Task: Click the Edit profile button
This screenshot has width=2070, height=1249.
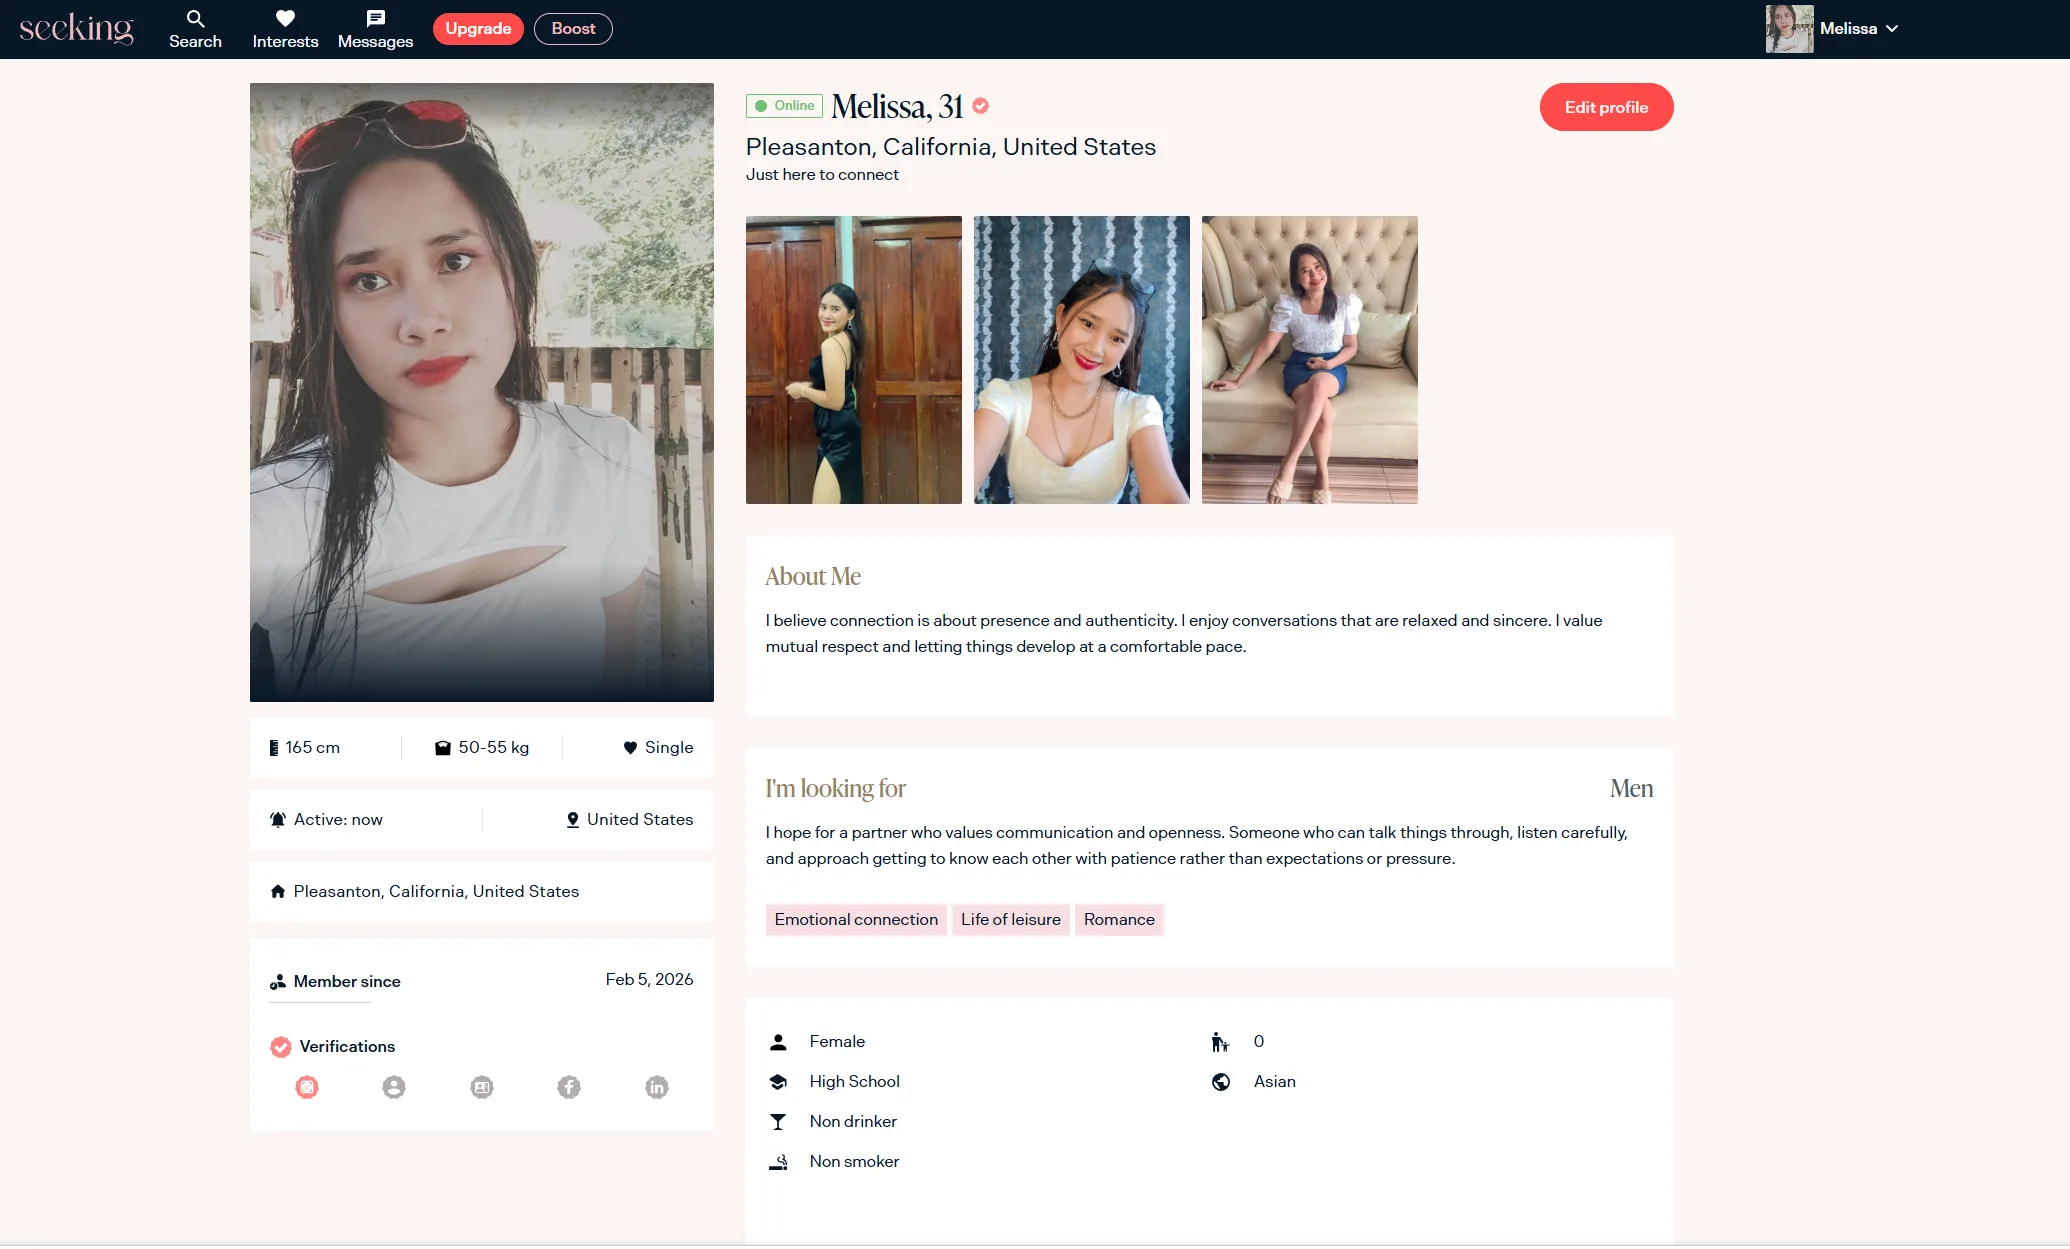Action: click(1606, 107)
